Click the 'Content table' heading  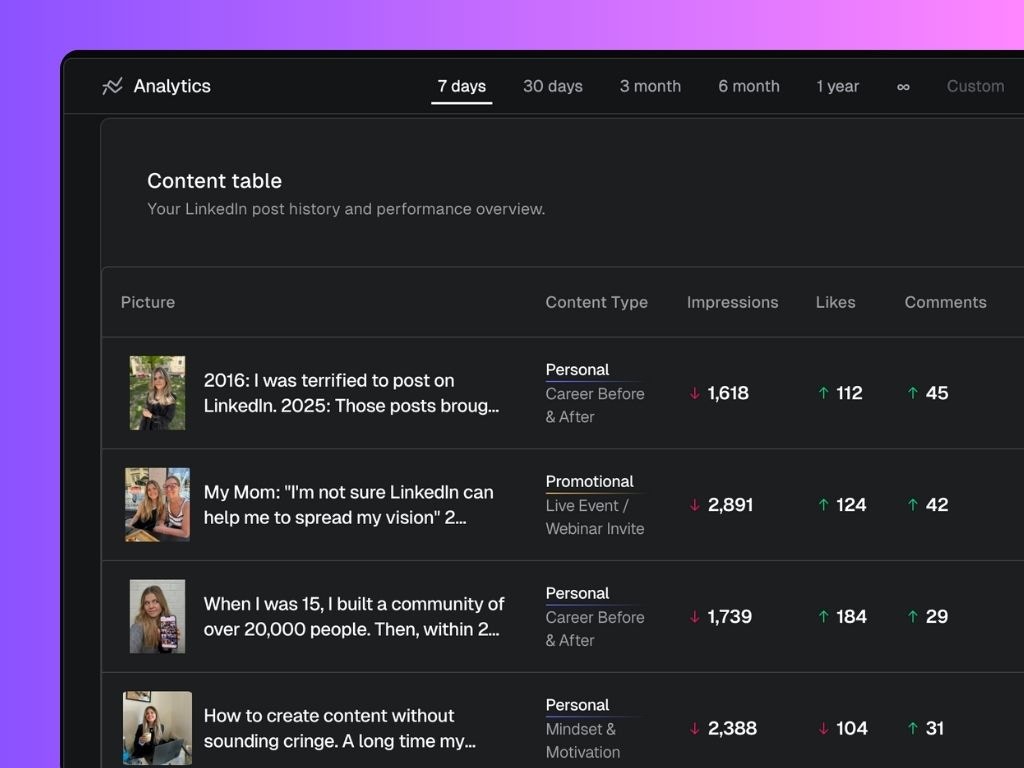[x=214, y=181]
